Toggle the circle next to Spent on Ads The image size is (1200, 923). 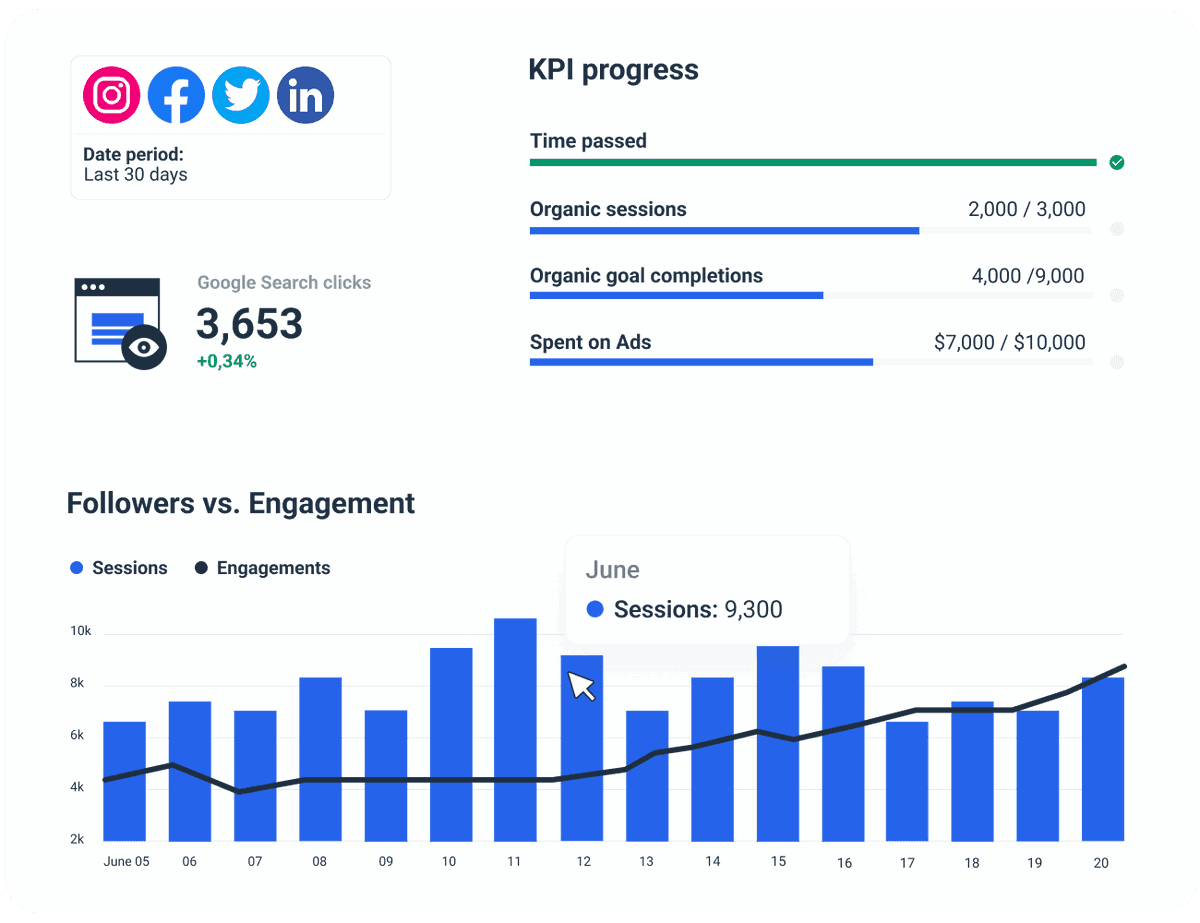[x=1117, y=362]
